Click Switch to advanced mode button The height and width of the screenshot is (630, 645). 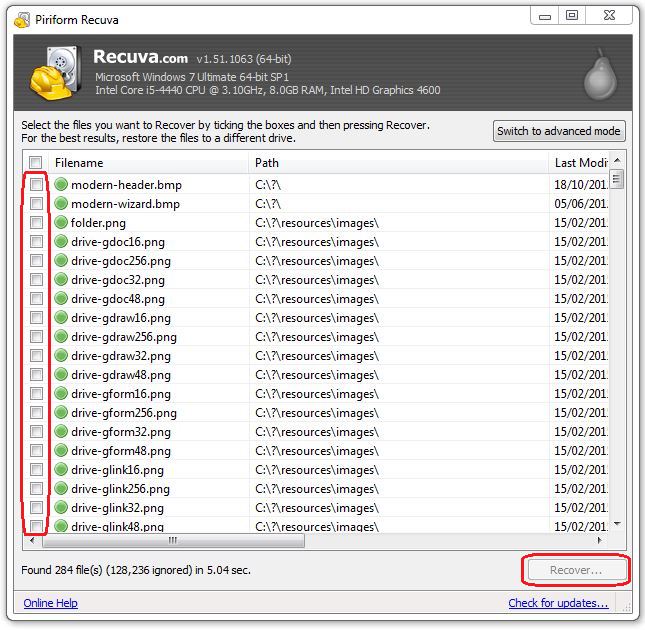point(559,131)
